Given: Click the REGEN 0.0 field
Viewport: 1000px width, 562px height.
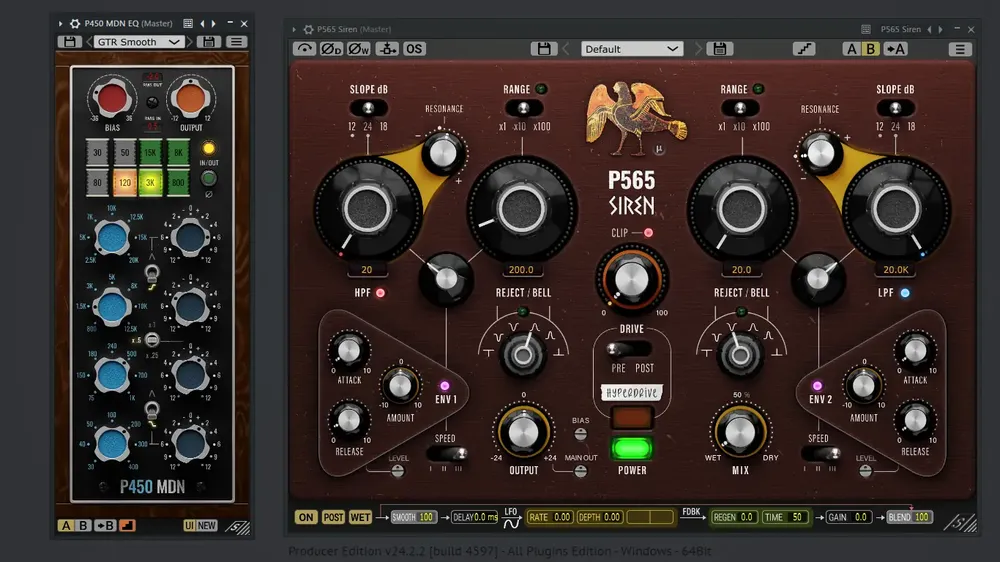Looking at the screenshot, I should (x=733, y=517).
